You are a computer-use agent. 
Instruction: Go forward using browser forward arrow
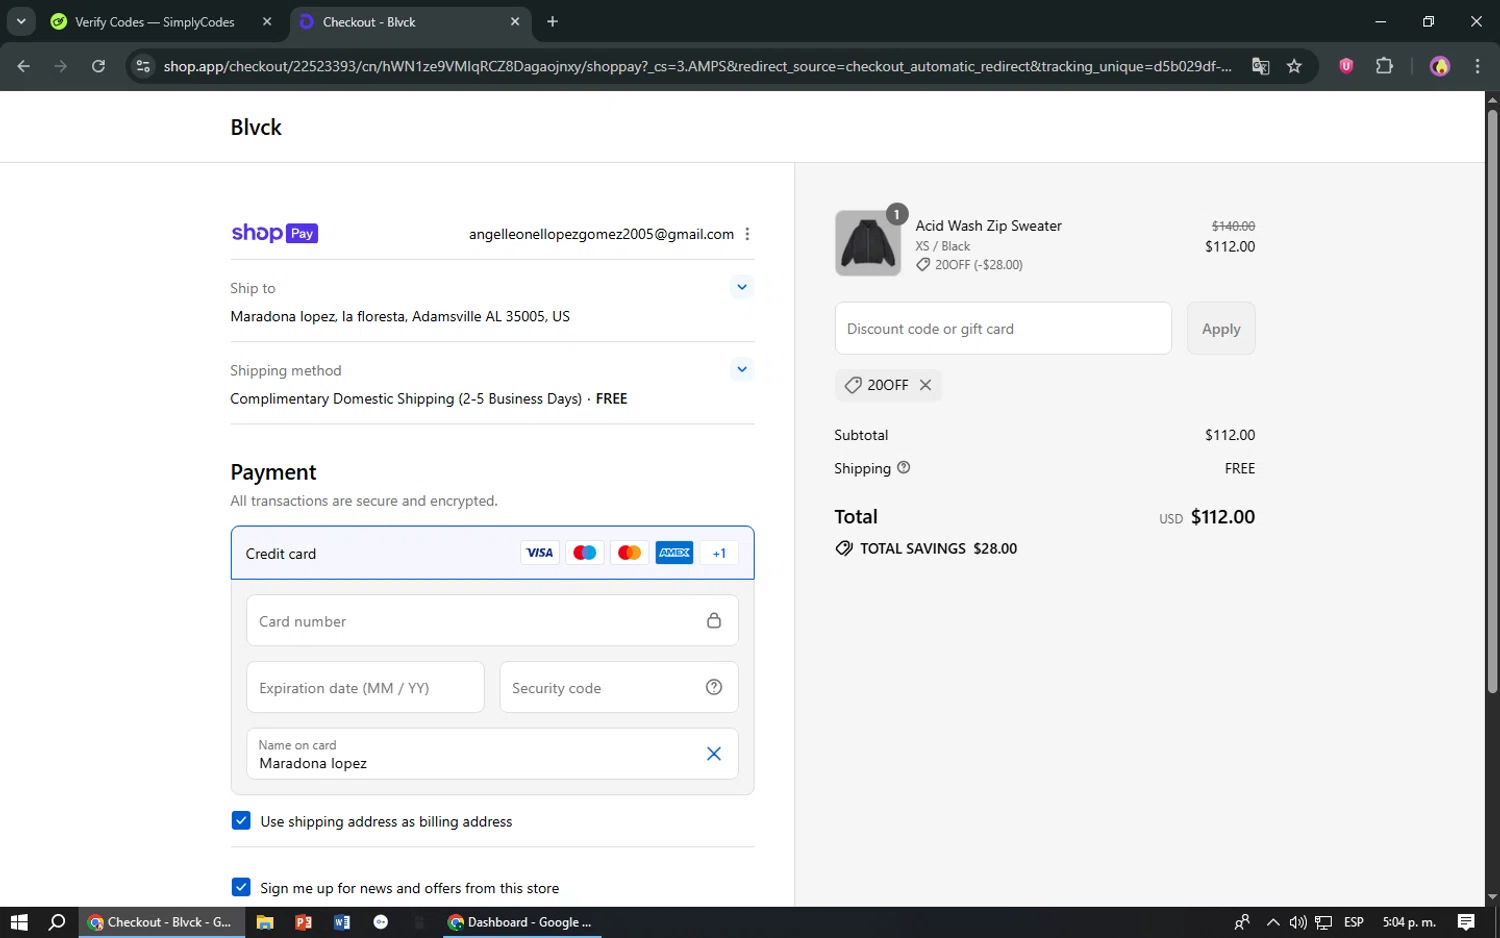(x=61, y=66)
